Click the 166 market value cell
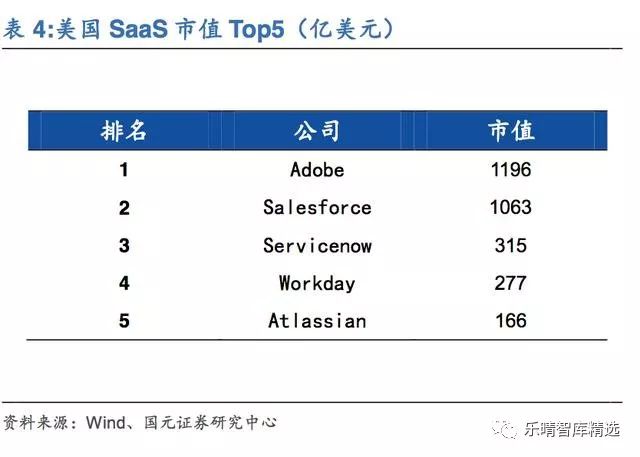The width and height of the screenshot is (640, 457). (x=511, y=321)
